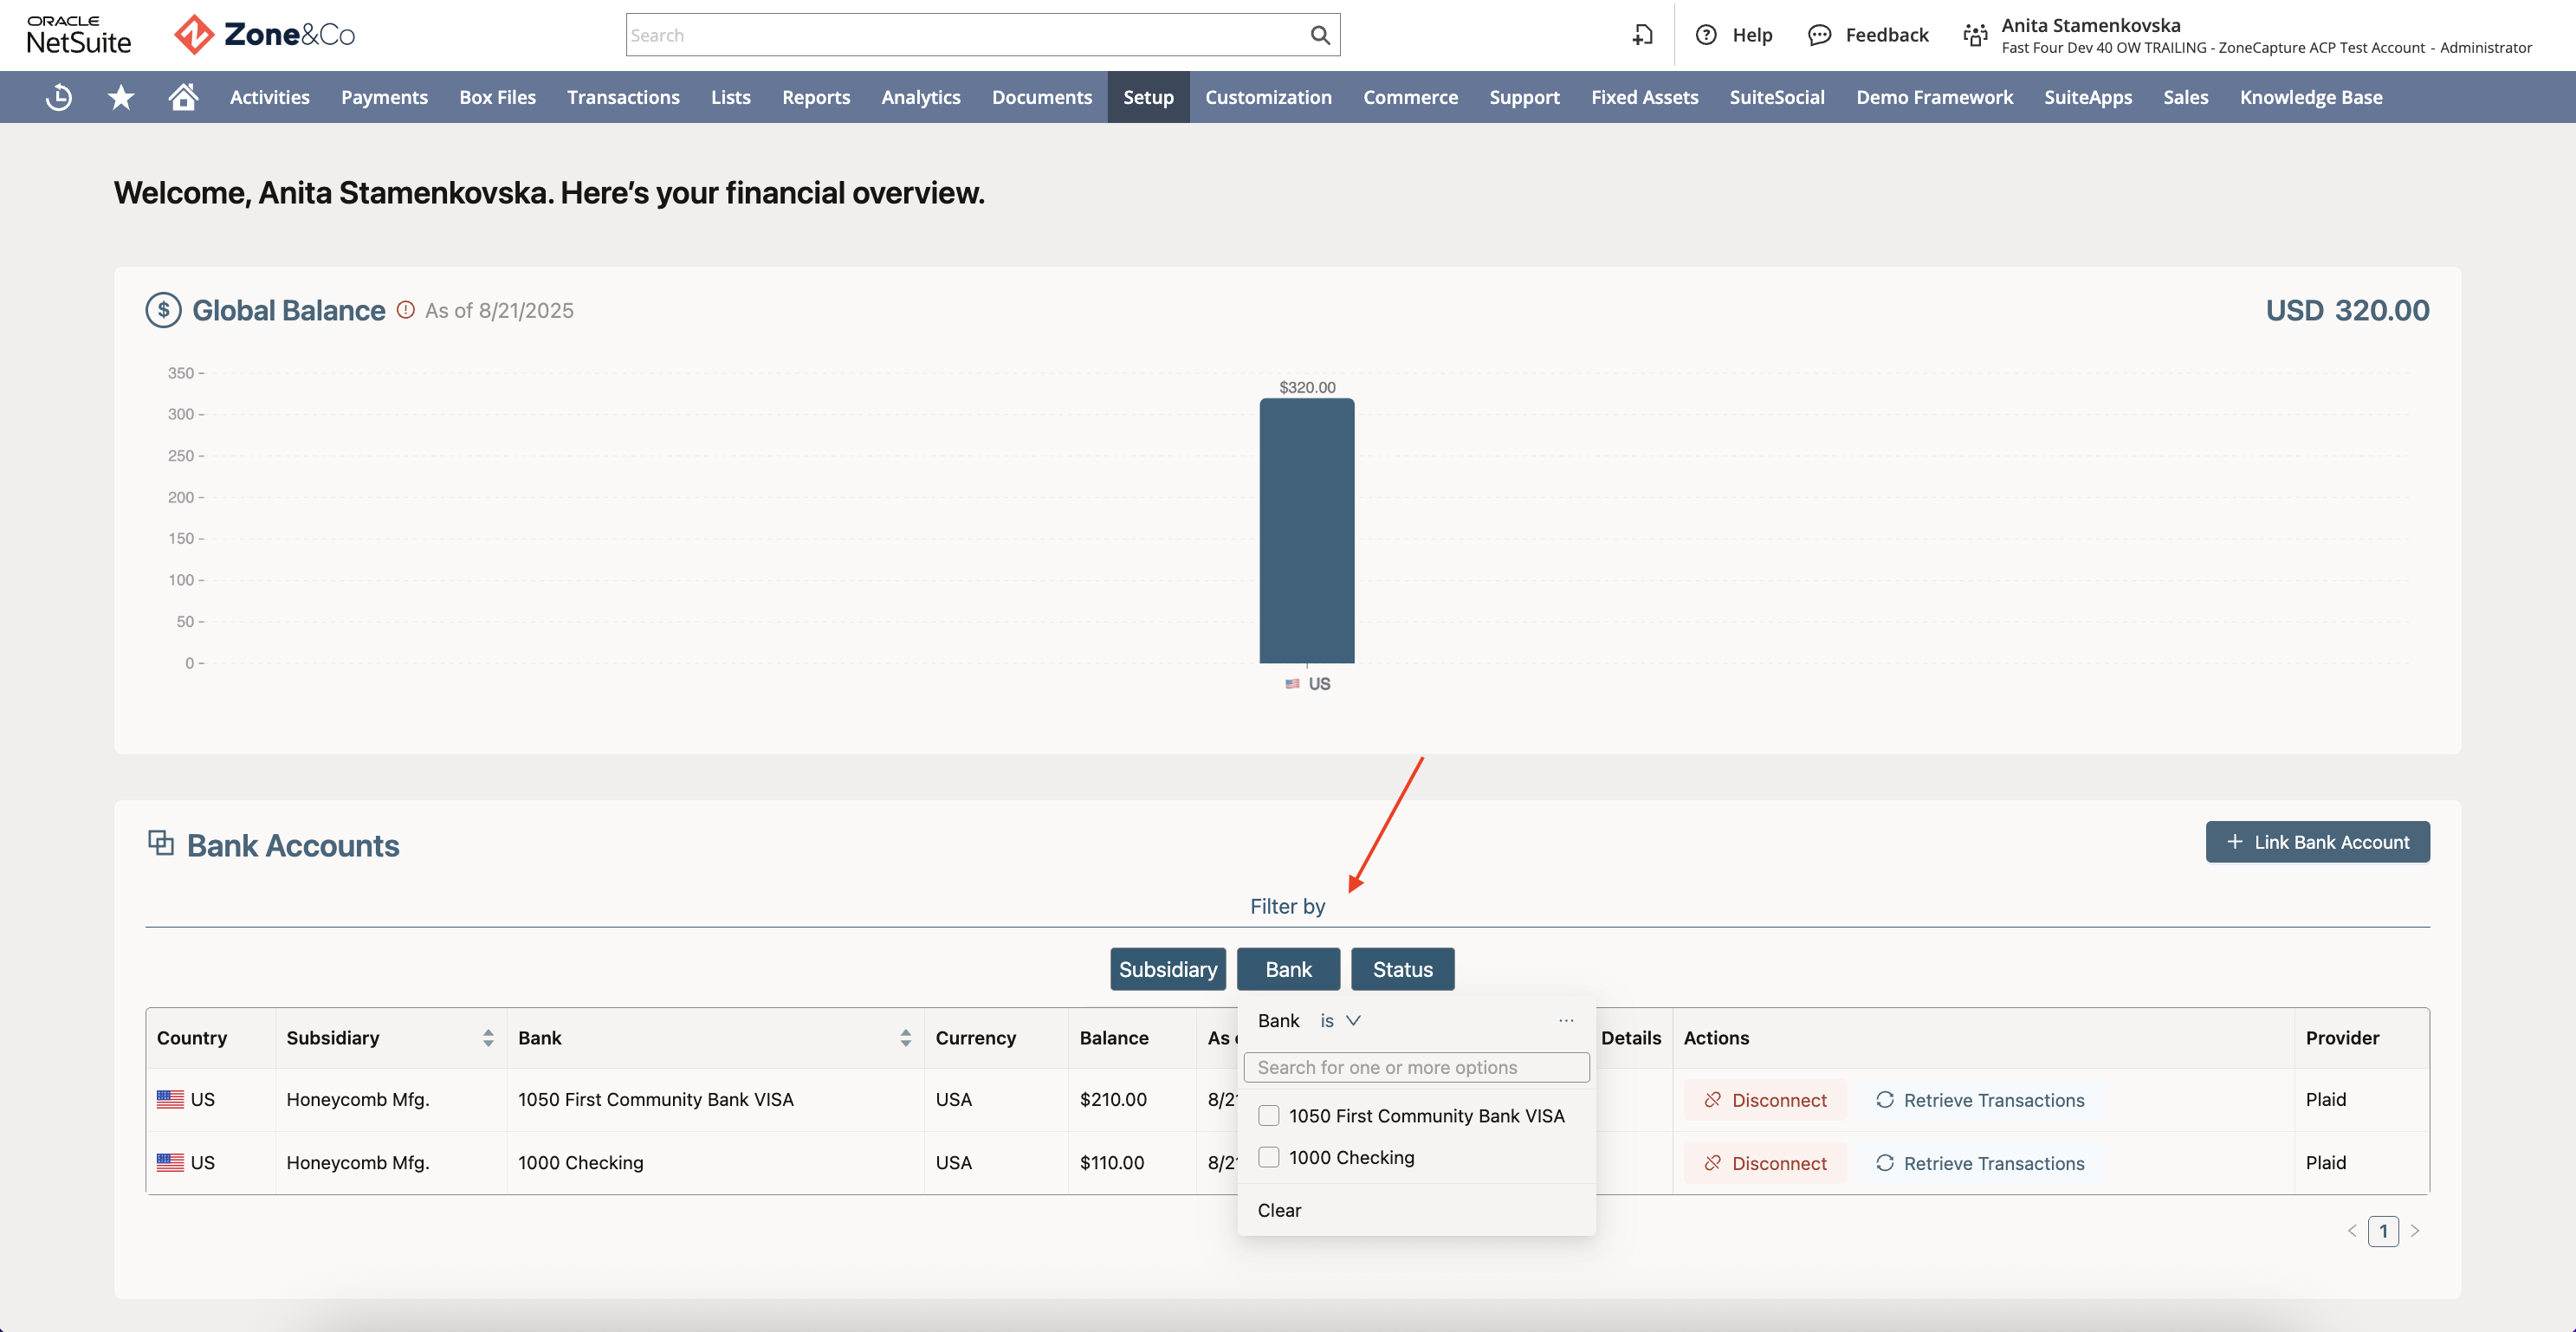Click the US bar in balance chart
The height and width of the screenshot is (1332, 2576).
[1306, 531]
